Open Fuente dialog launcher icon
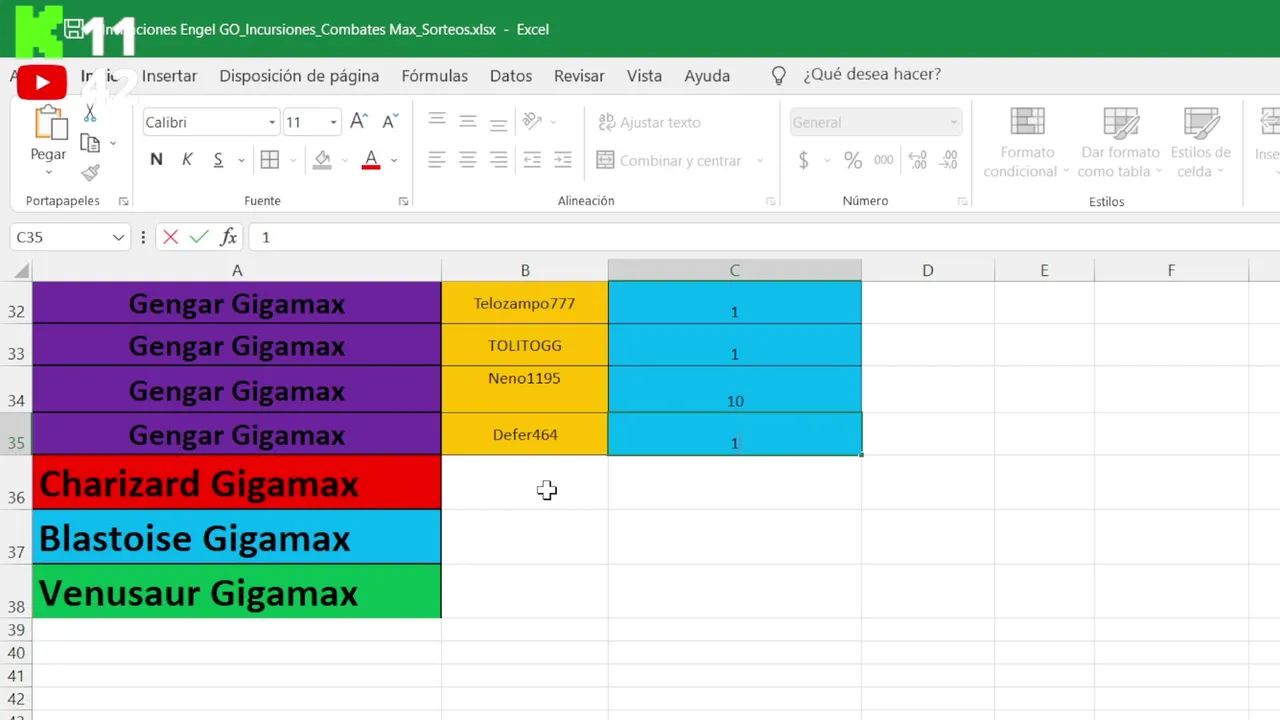 coord(404,201)
